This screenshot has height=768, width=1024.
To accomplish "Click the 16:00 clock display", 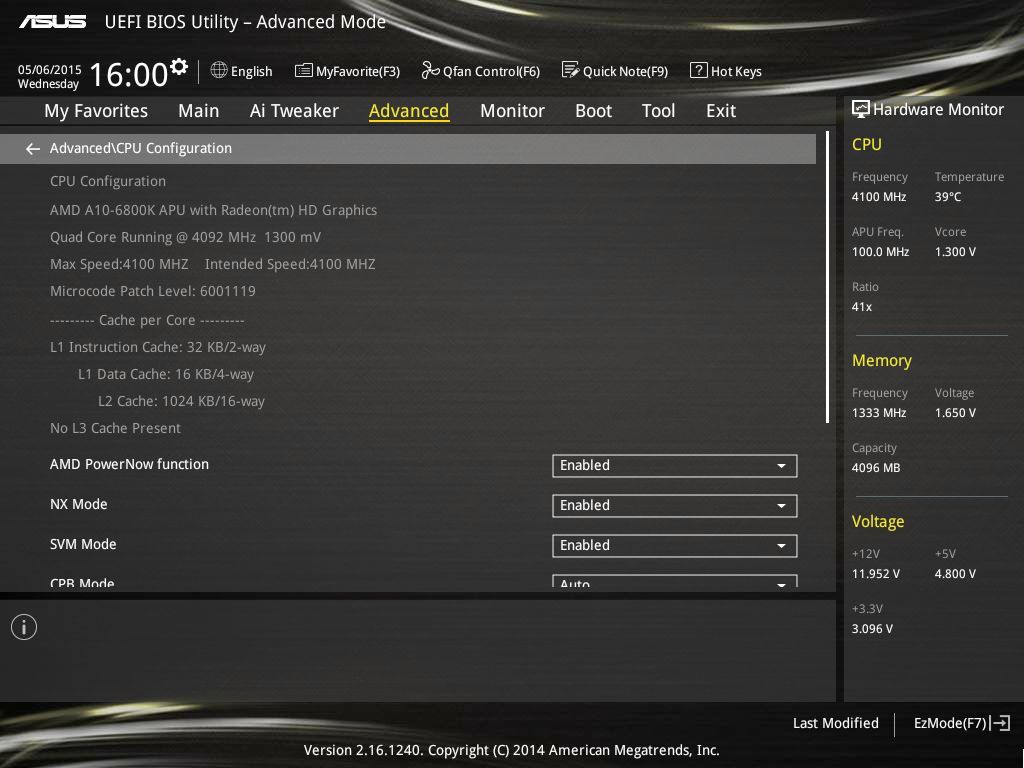I will tap(129, 74).
